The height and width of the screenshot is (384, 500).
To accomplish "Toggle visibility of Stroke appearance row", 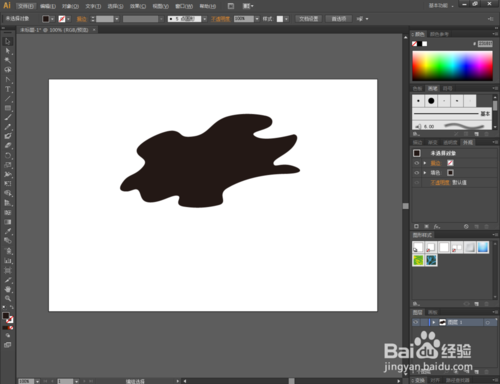I will 417,163.
